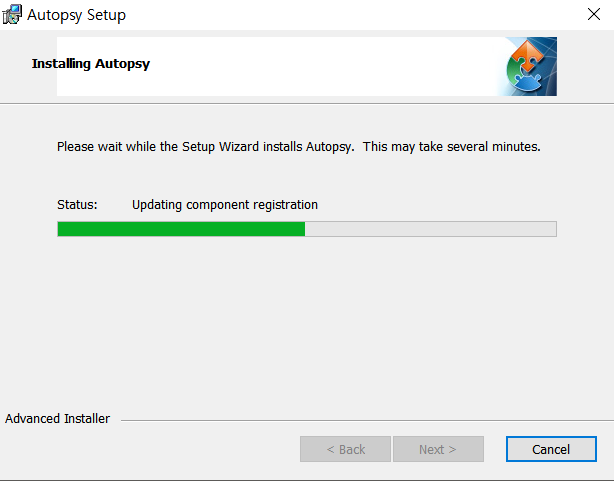Click the "Updating component registration" status text
614x481 pixels.
225,205
